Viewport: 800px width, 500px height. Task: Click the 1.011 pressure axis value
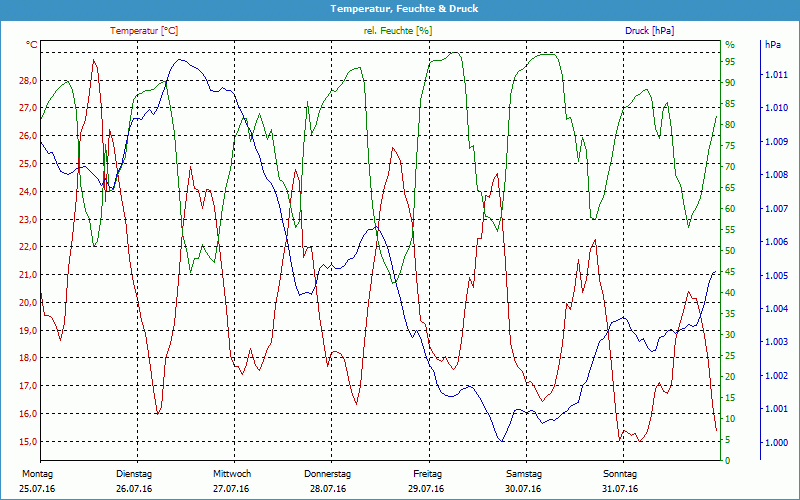(x=776, y=74)
